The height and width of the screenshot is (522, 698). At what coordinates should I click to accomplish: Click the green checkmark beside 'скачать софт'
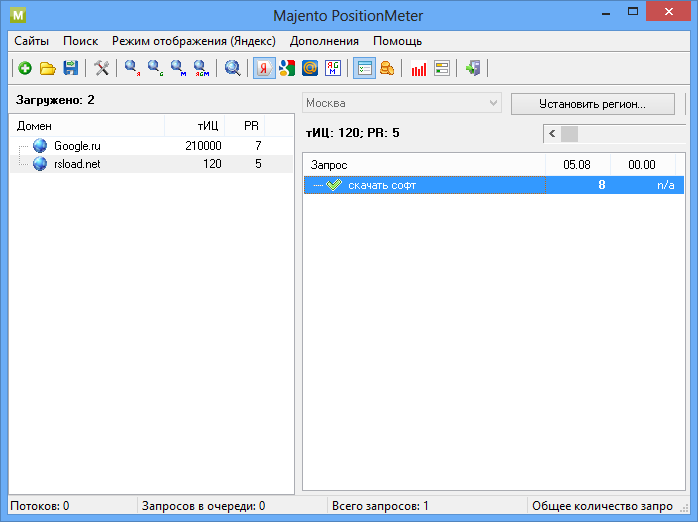(334, 185)
